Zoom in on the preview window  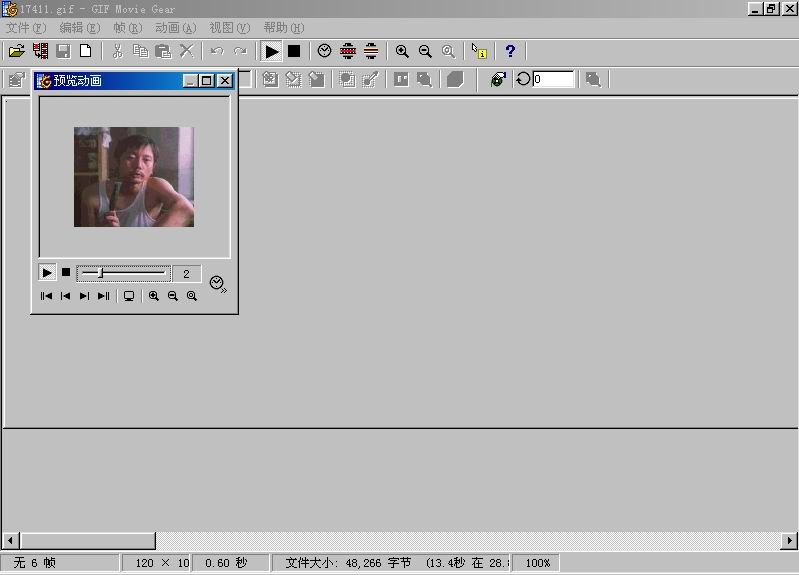click(x=153, y=296)
